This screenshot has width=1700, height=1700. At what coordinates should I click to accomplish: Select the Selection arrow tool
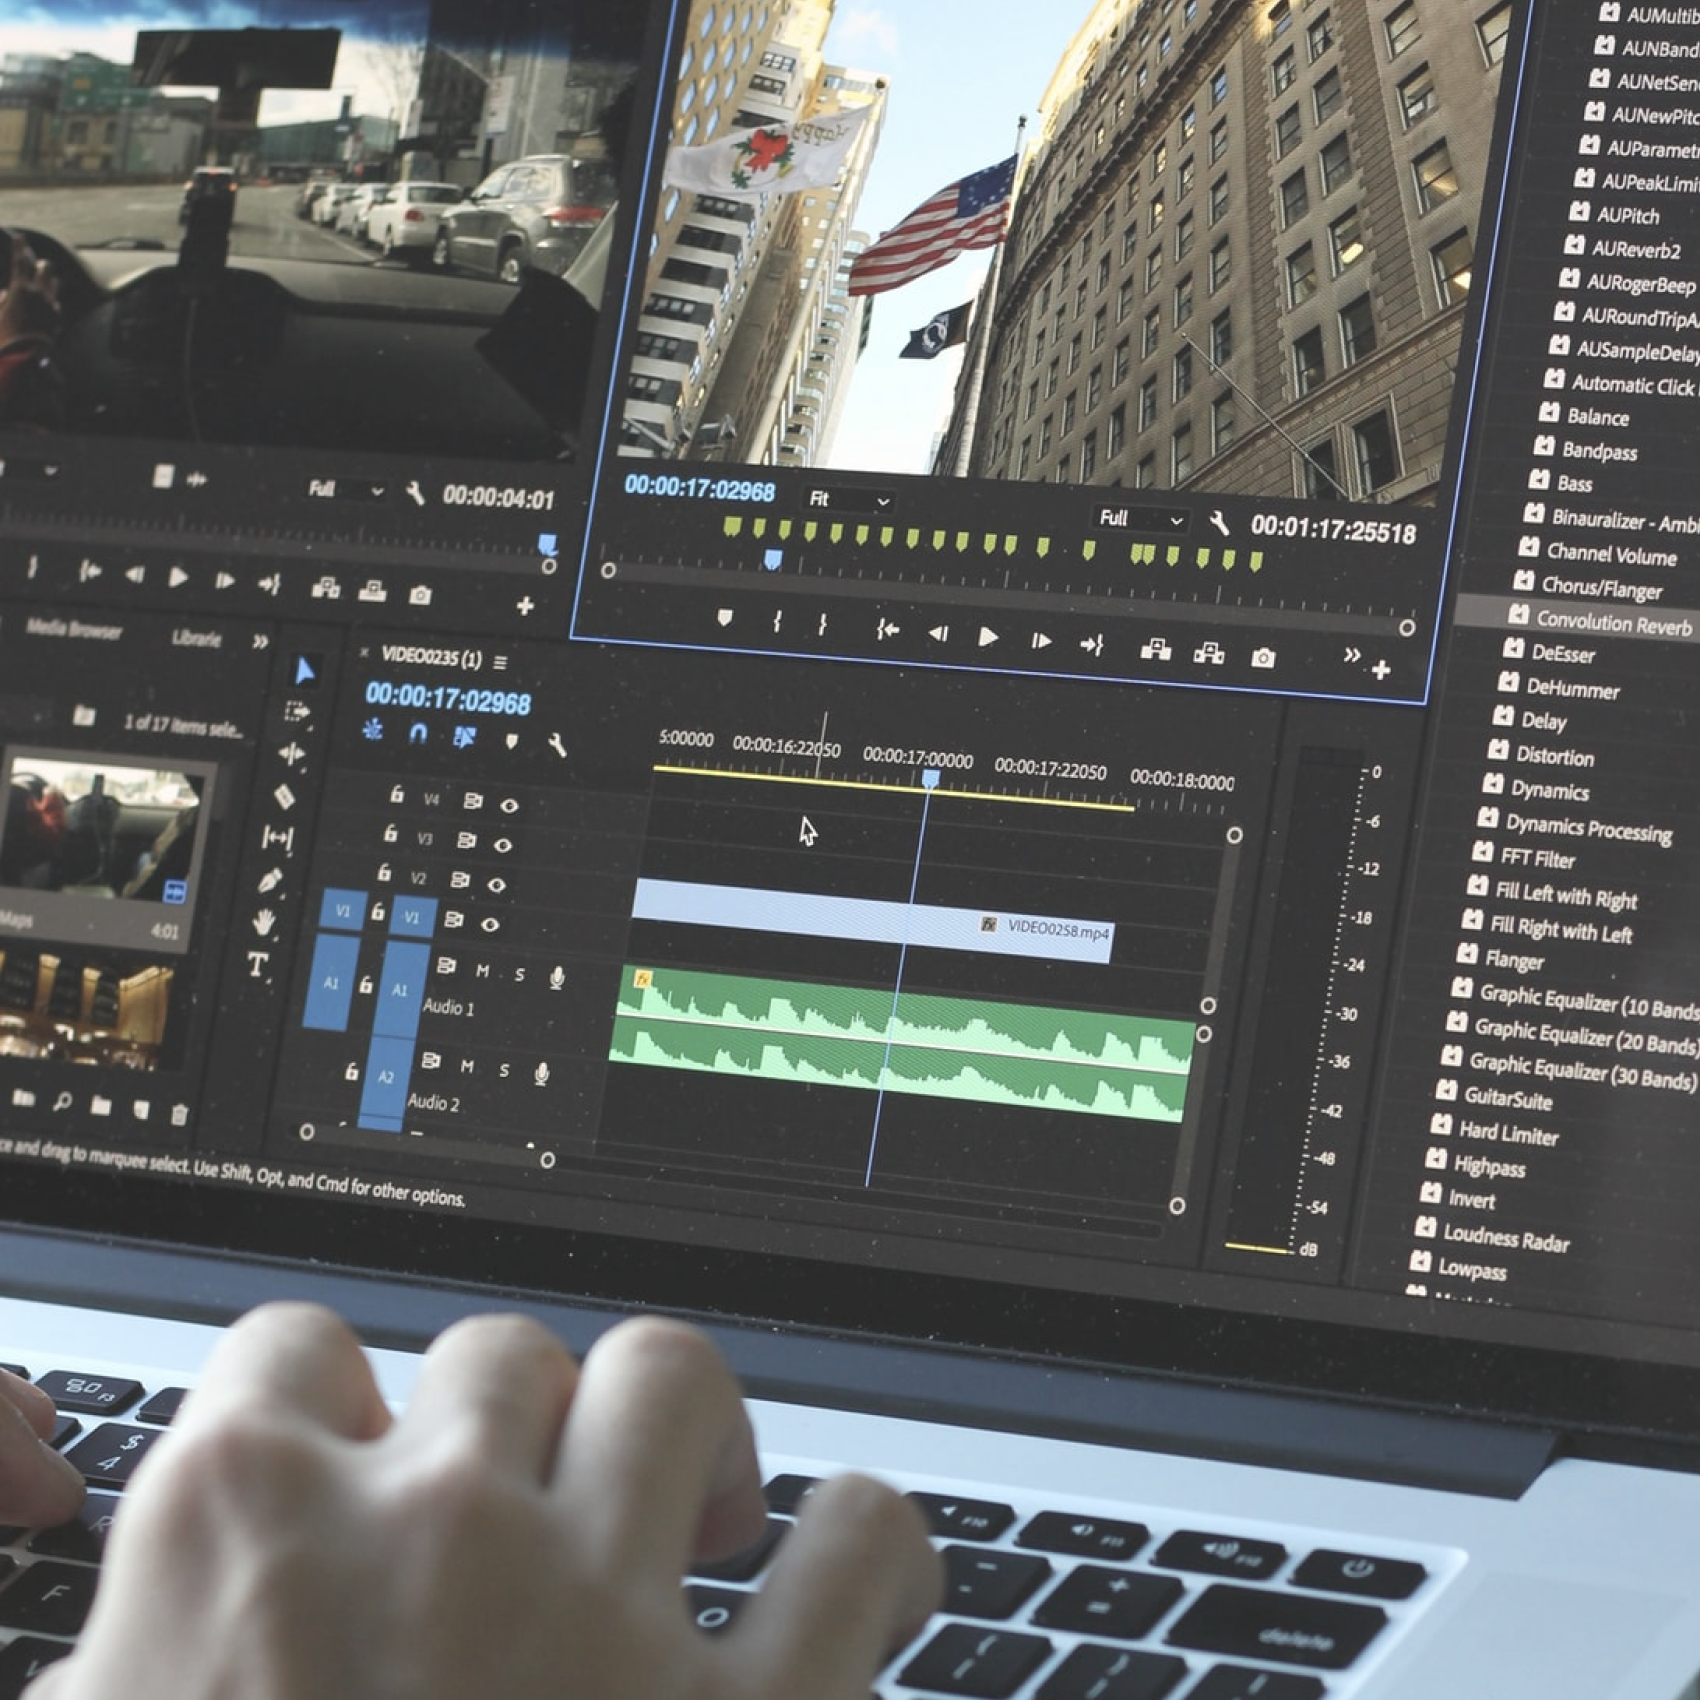click(x=304, y=671)
